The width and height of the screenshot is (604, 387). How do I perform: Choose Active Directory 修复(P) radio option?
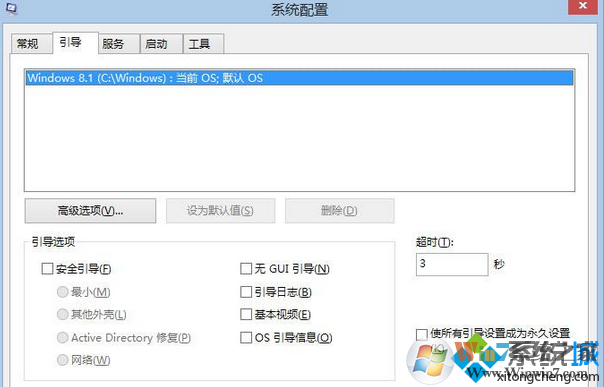pyautogui.click(x=62, y=338)
